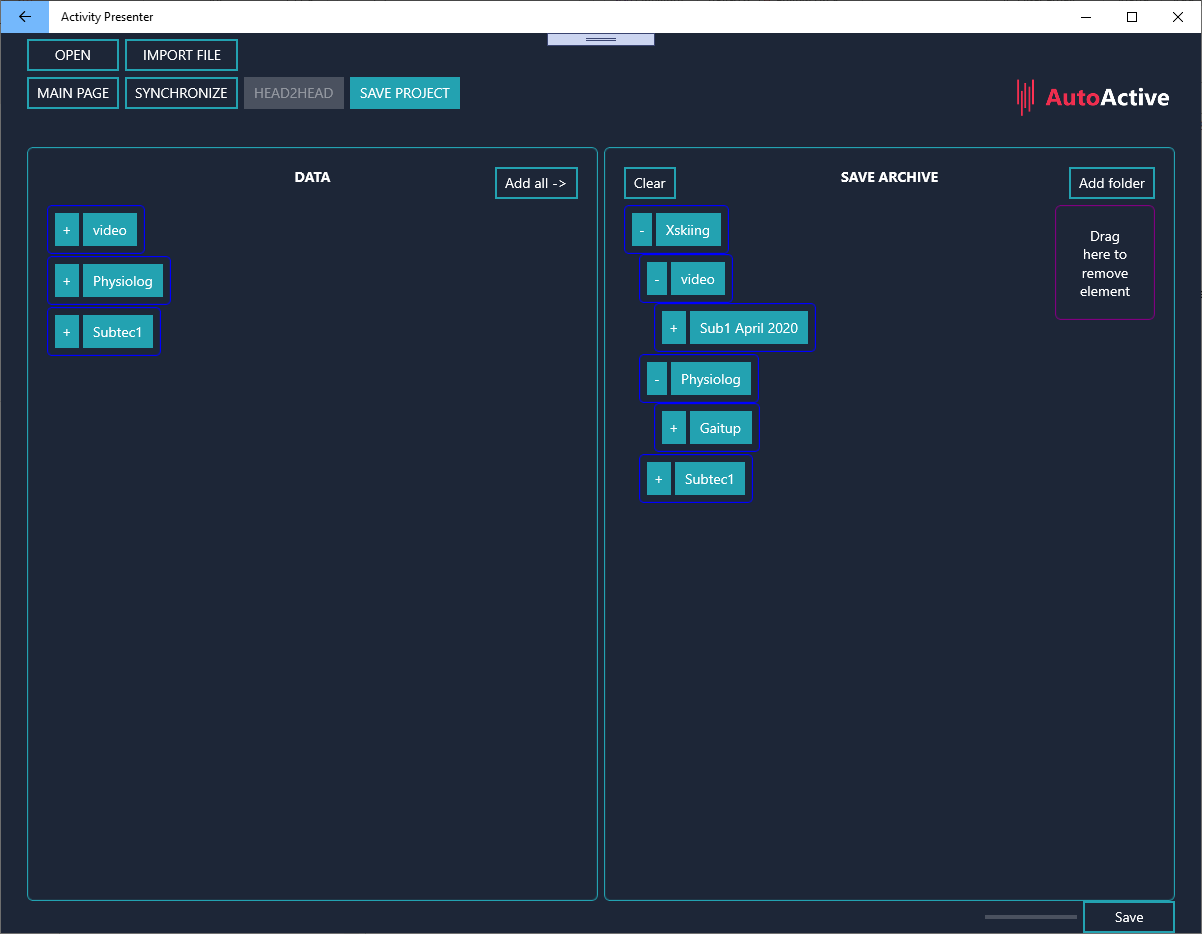
Task: Switch to the Synchronize page
Action: point(181,93)
